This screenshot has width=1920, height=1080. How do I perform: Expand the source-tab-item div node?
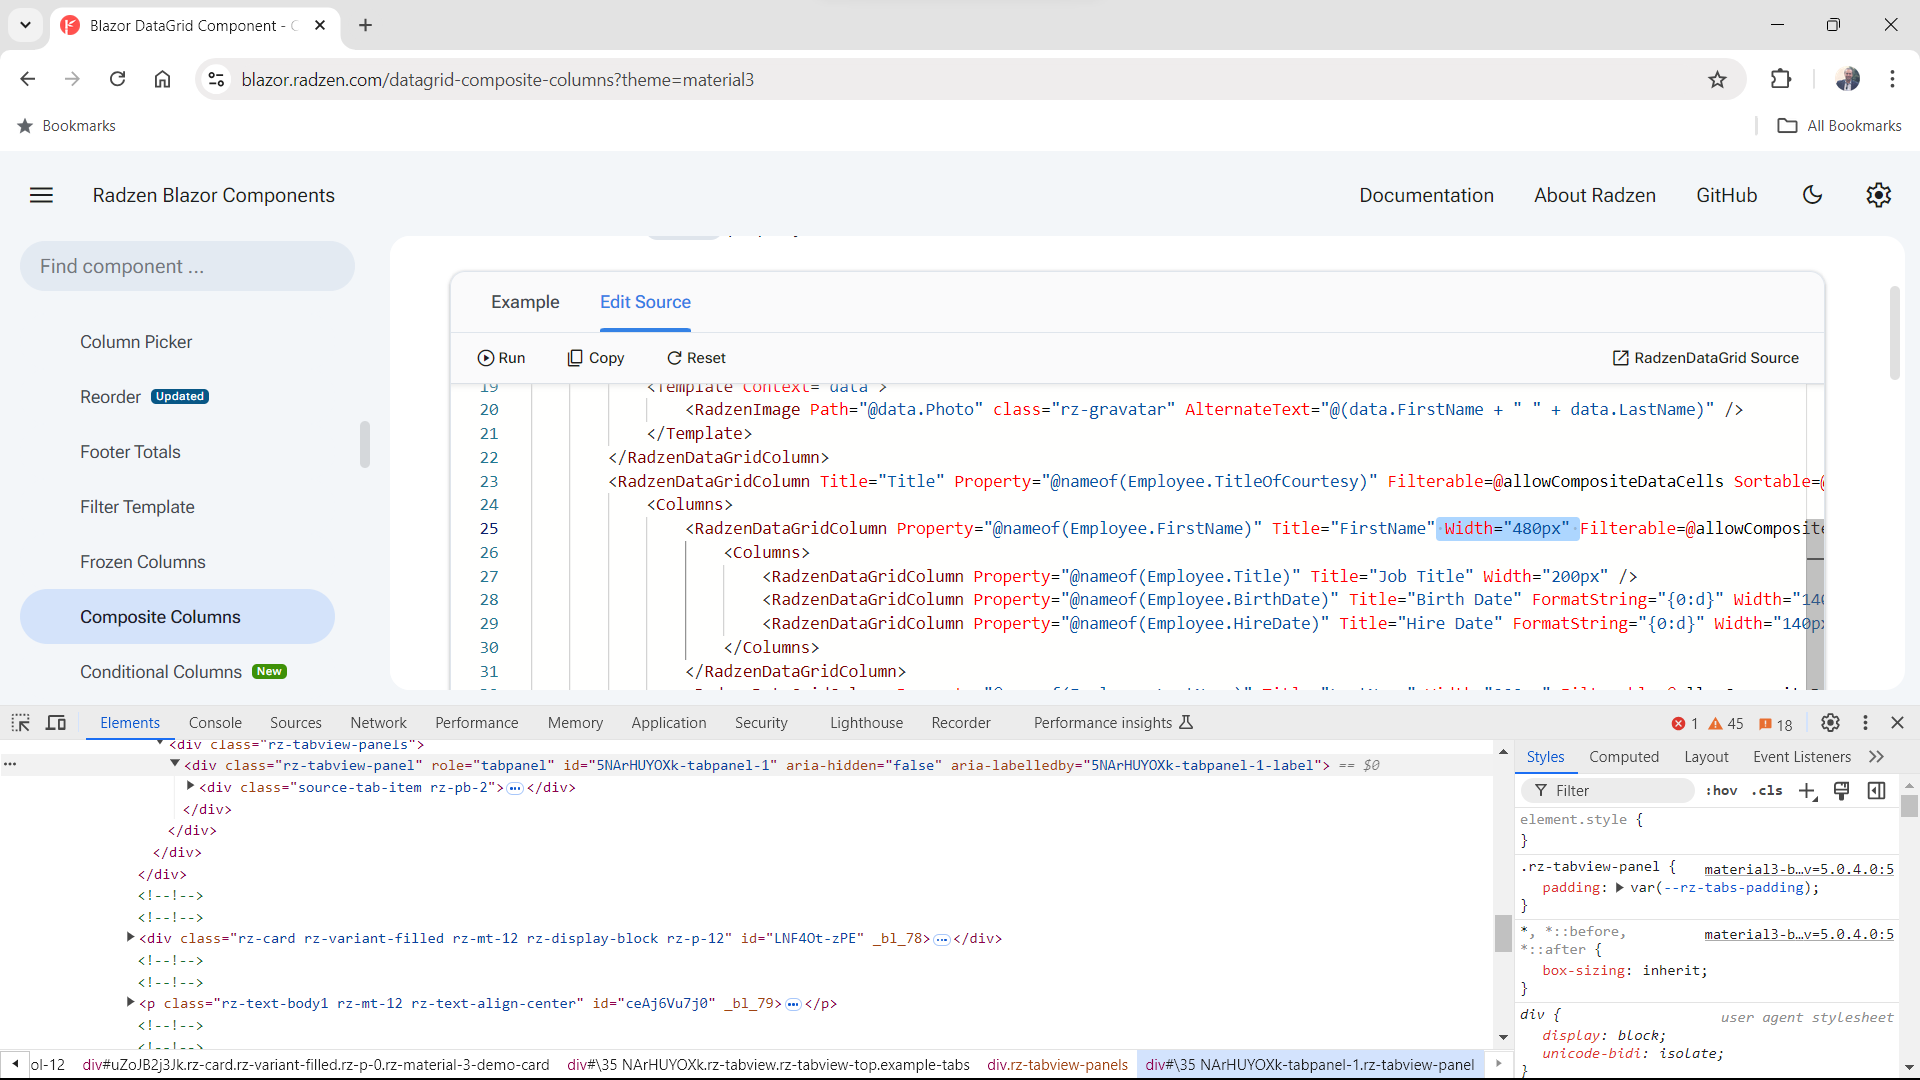click(x=190, y=787)
